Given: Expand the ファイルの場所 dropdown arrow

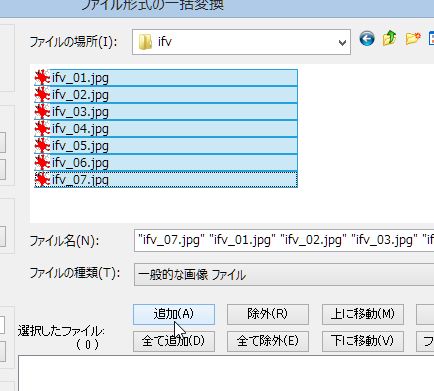Looking at the screenshot, I should click(342, 43).
